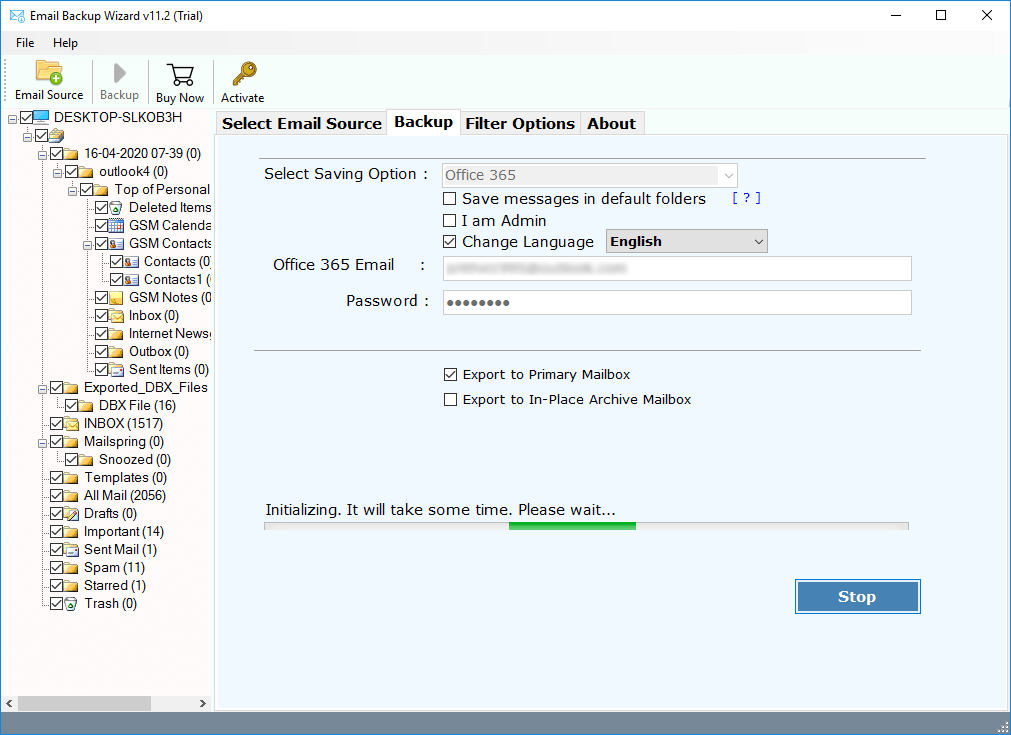
Task: Click the DBX File folder icon
Action: 86,406
